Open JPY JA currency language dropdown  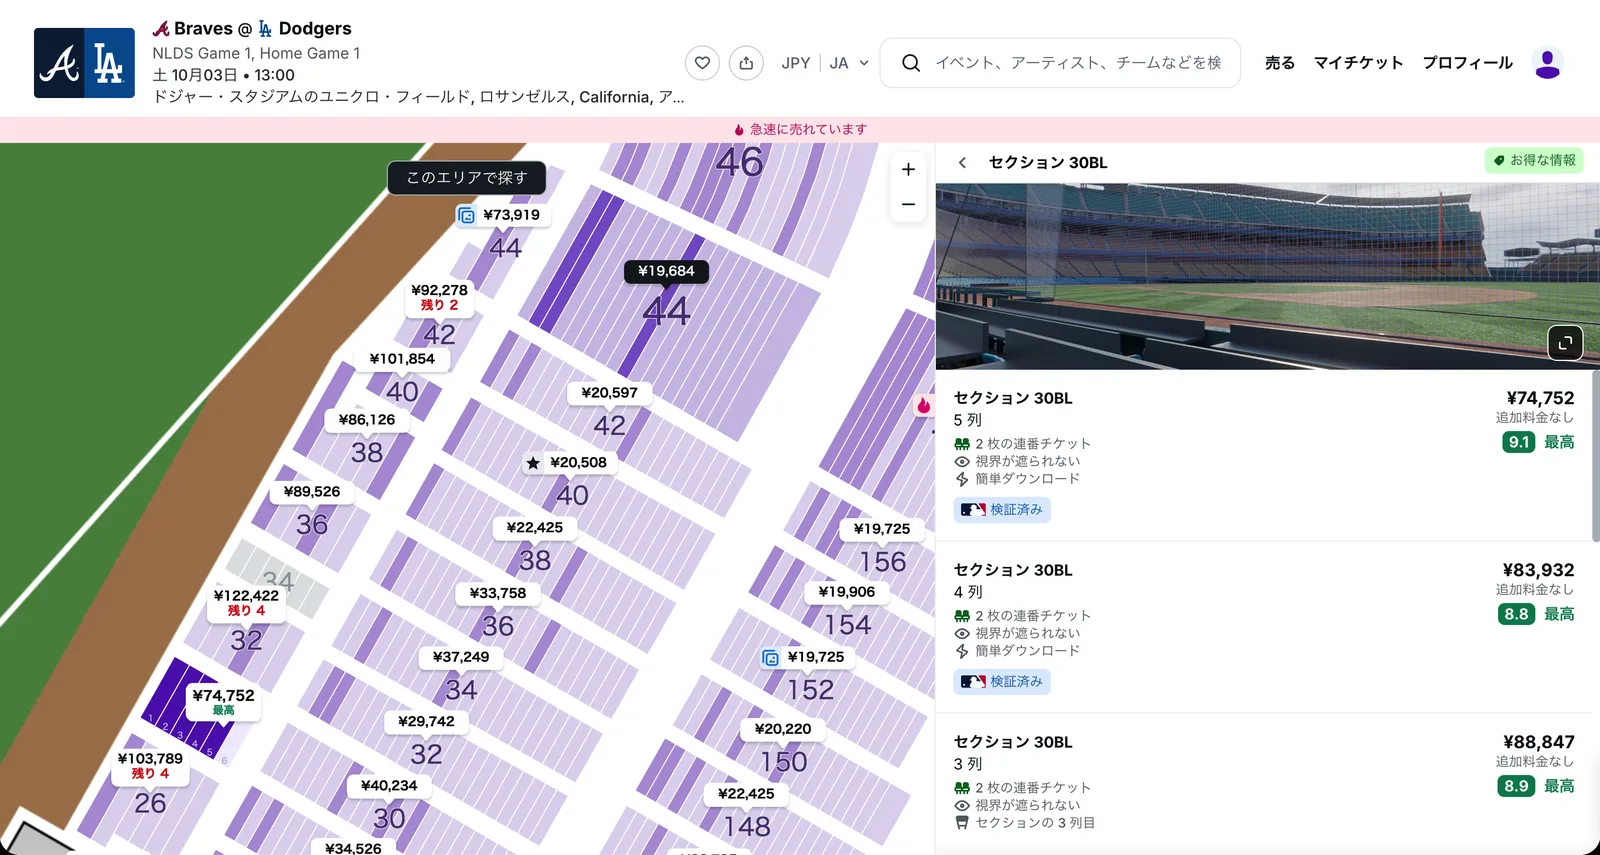[x=825, y=63]
